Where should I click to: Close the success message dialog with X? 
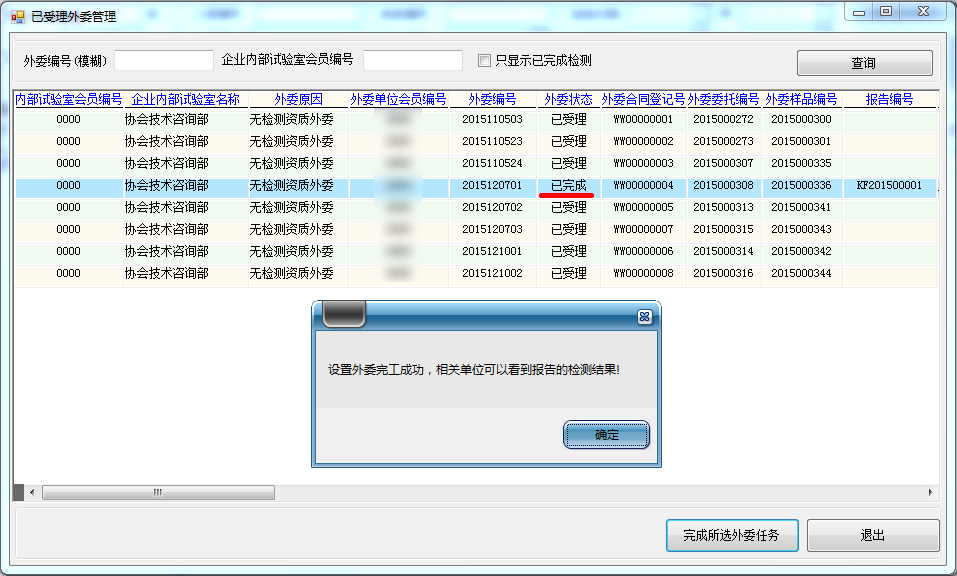click(644, 316)
